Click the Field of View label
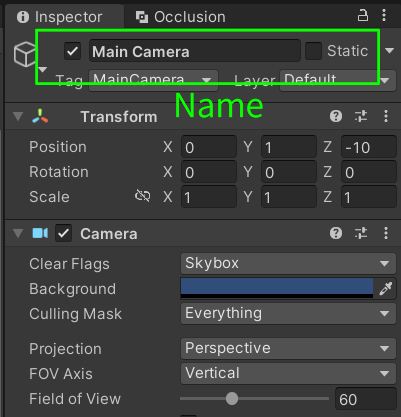The width and height of the screenshot is (401, 417). (75, 399)
